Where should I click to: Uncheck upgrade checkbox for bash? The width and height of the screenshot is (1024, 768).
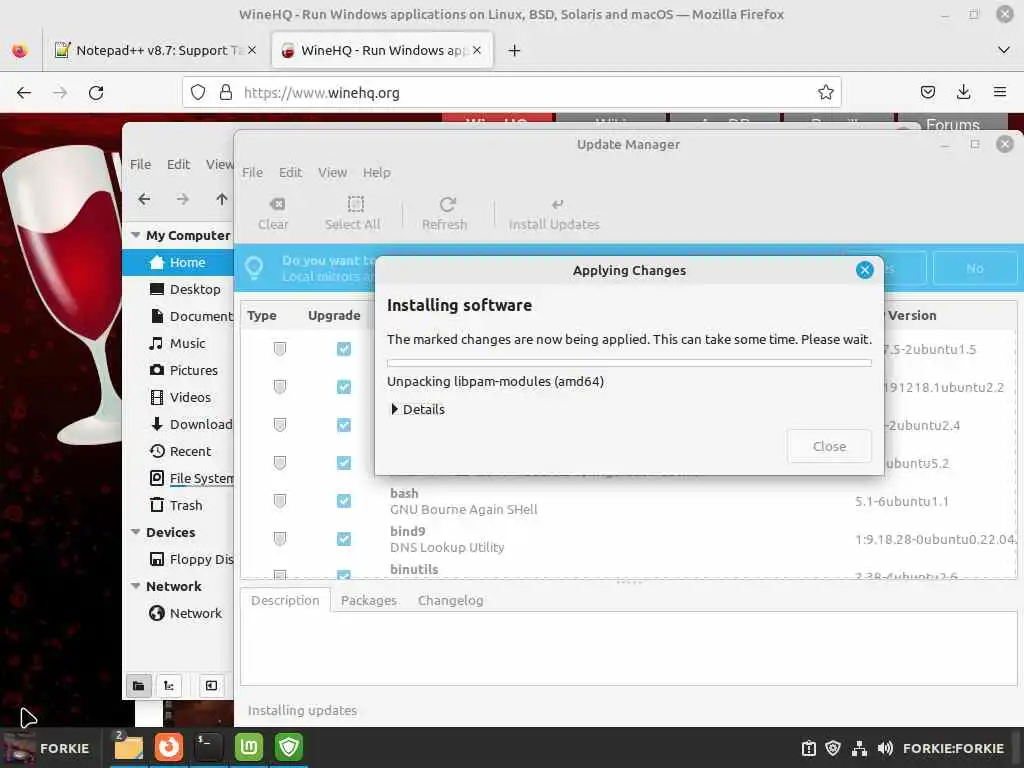[x=344, y=501]
